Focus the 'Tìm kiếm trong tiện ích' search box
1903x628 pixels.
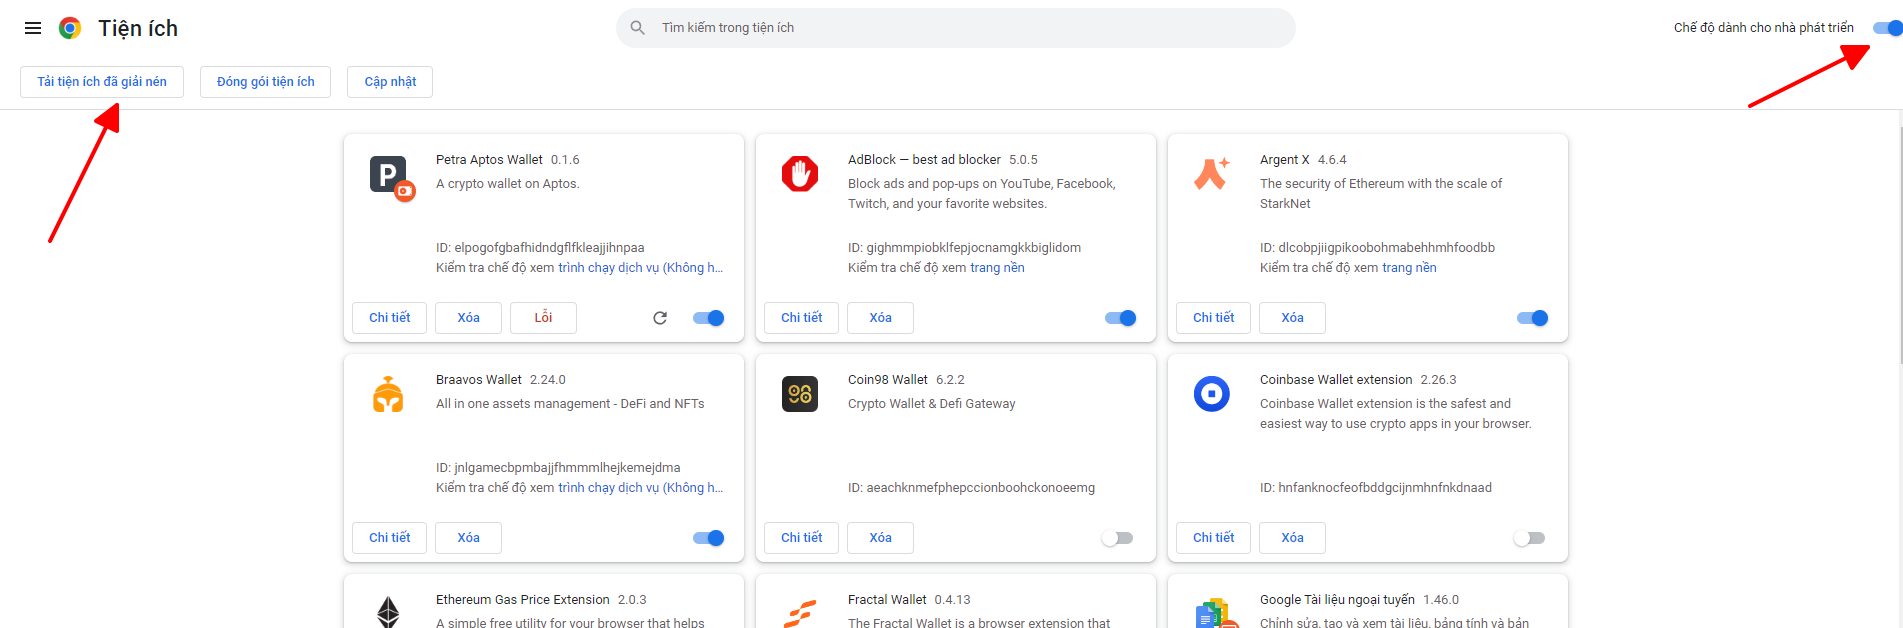(x=955, y=28)
